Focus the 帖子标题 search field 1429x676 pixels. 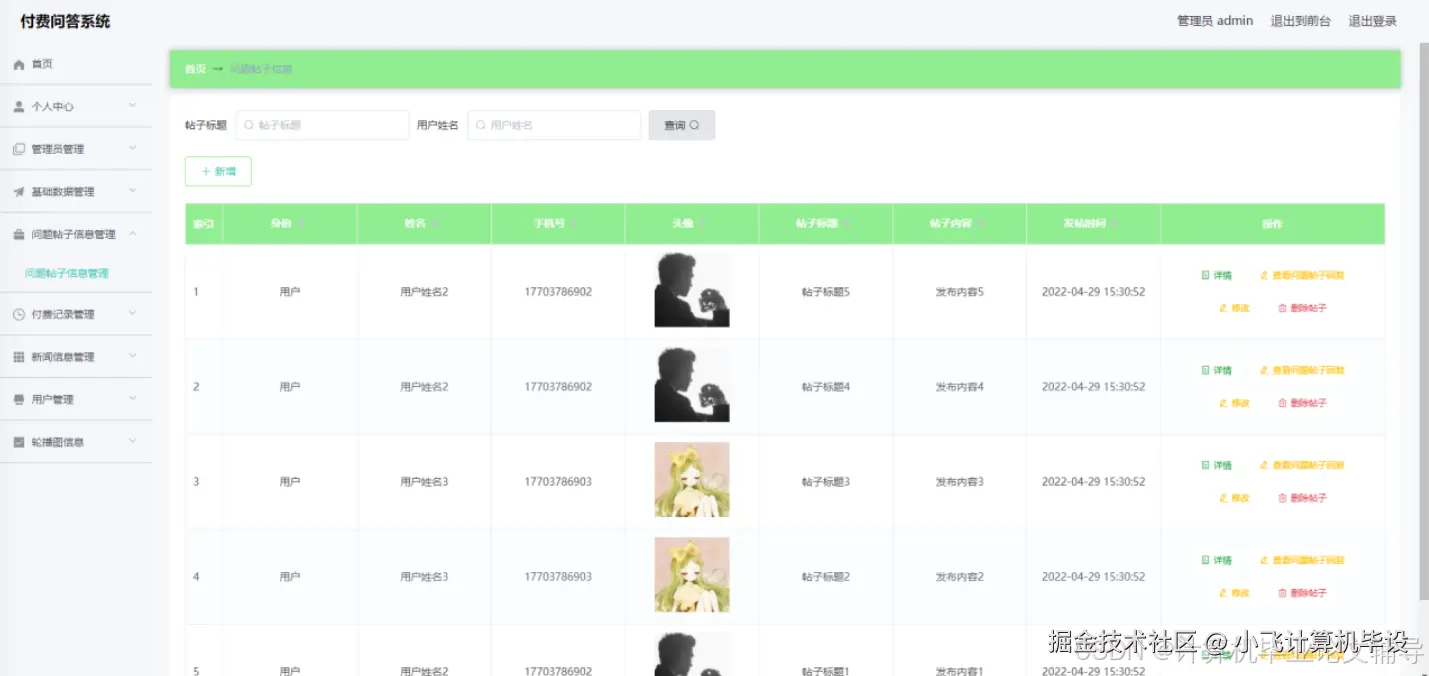322,125
